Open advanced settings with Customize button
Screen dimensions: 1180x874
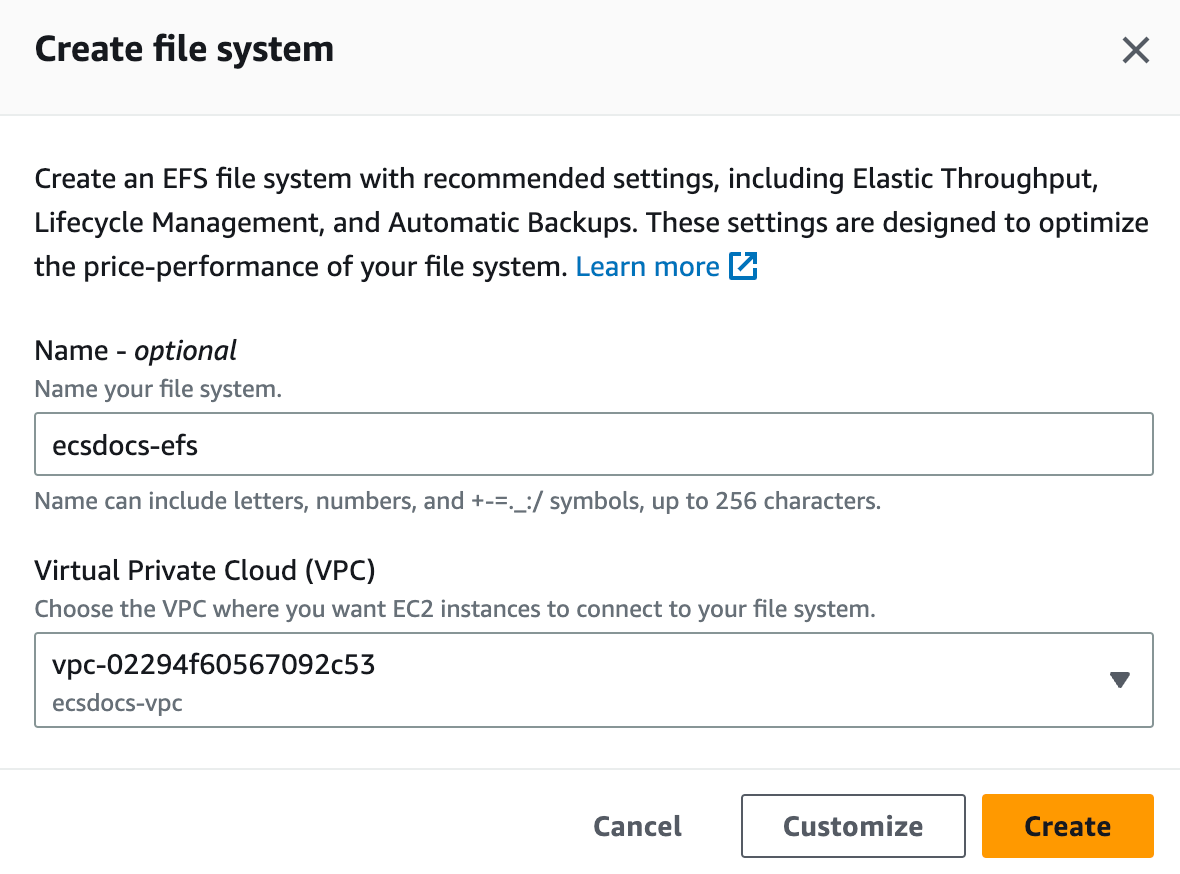pos(852,826)
